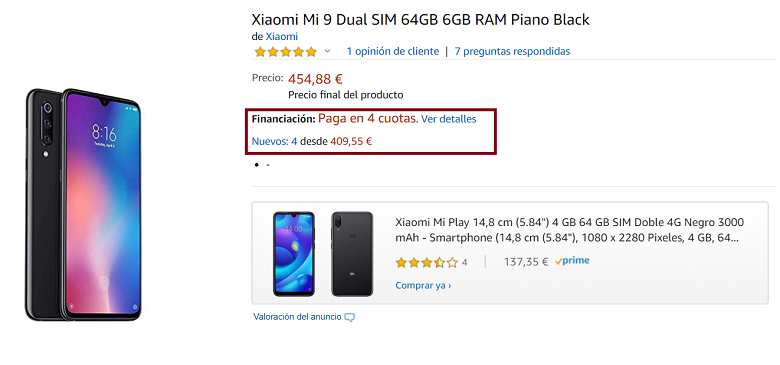Open the Xiaomi Mi Play ad title
This screenshot has width=780, height=365.
[570, 230]
